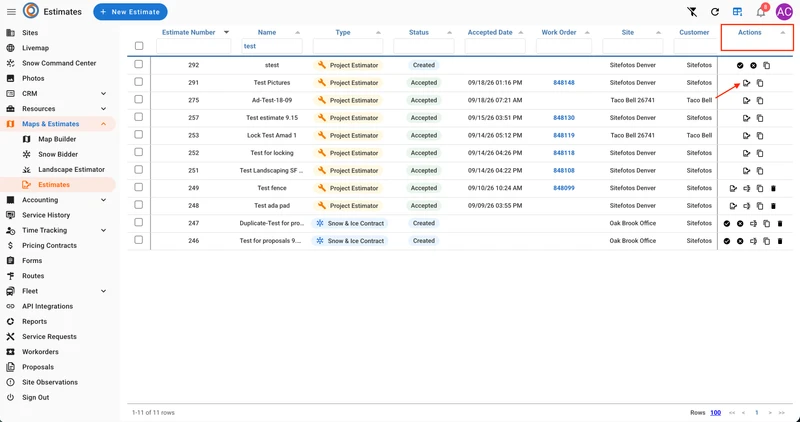The height and width of the screenshot is (422, 800).
Task: Expand the Accounting sidebar section
Action: (104, 200)
